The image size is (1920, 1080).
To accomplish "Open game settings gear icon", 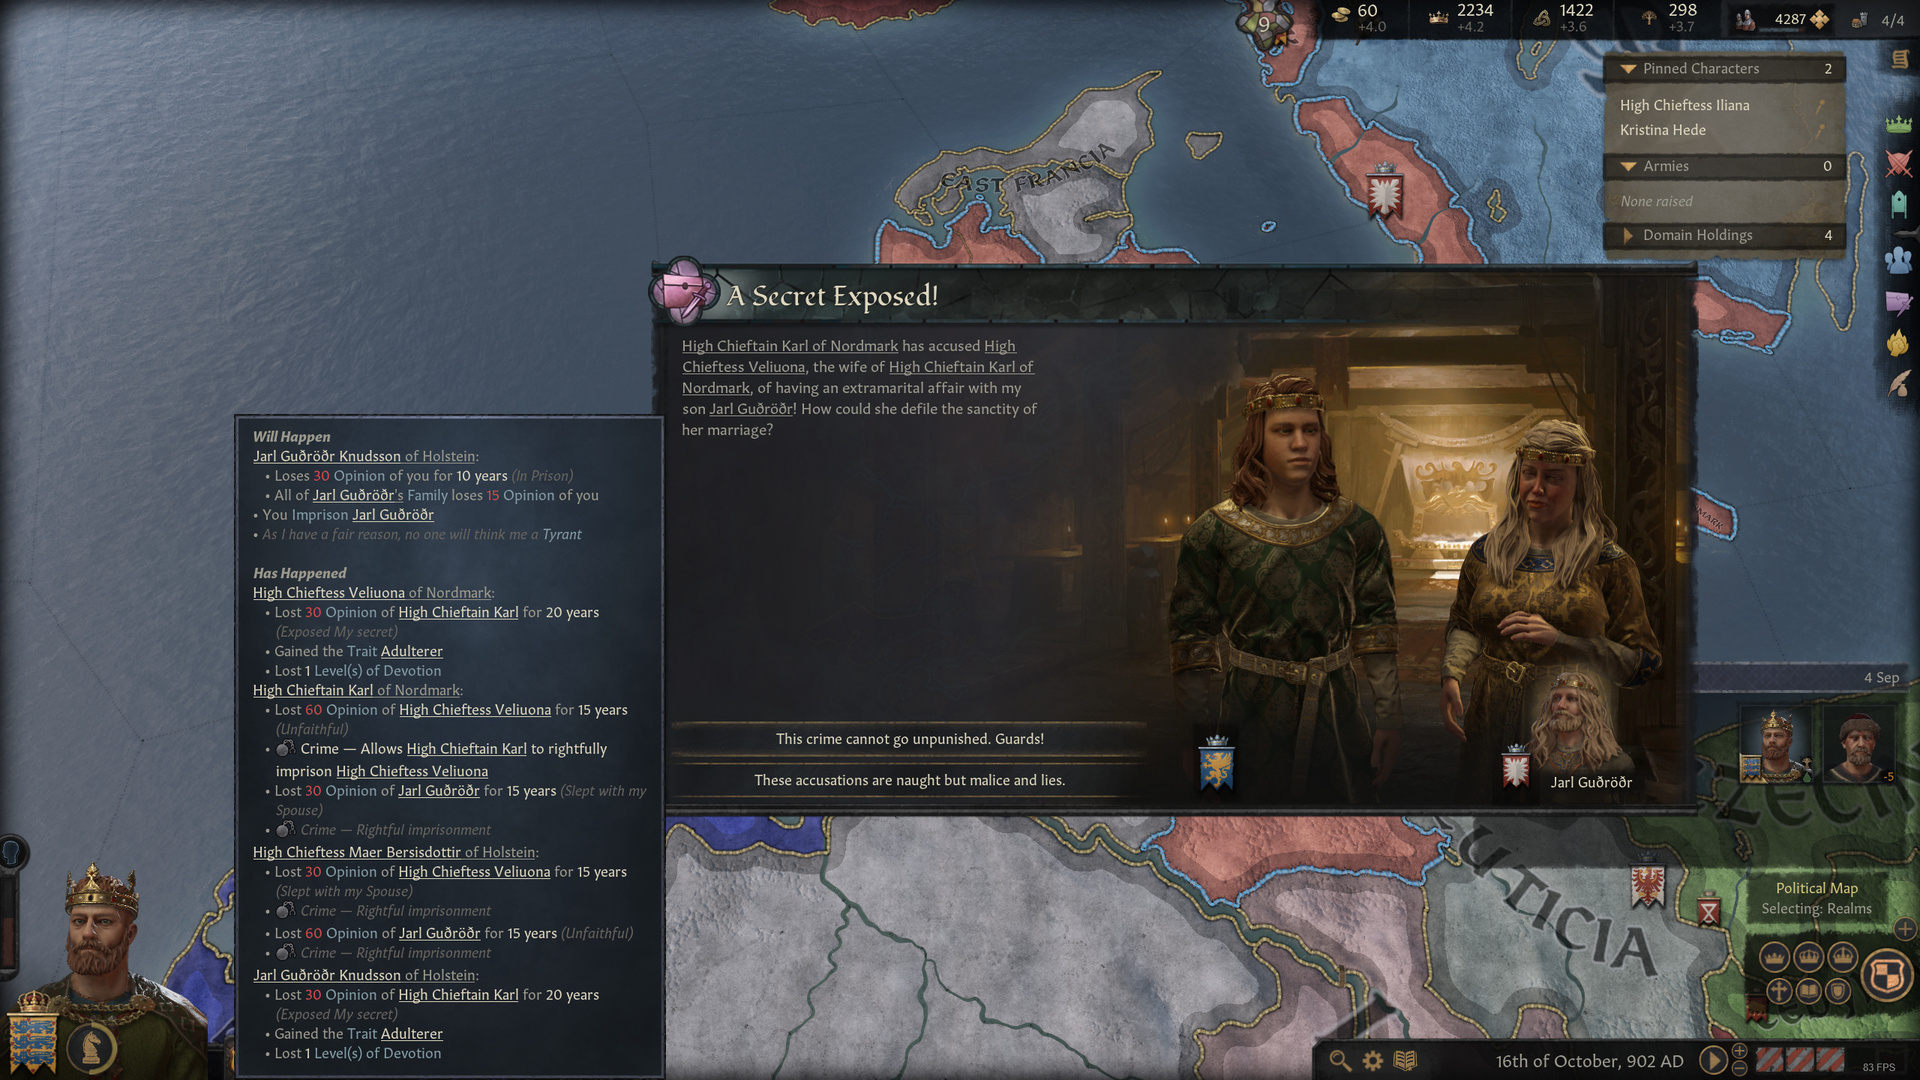I will point(1373,1061).
